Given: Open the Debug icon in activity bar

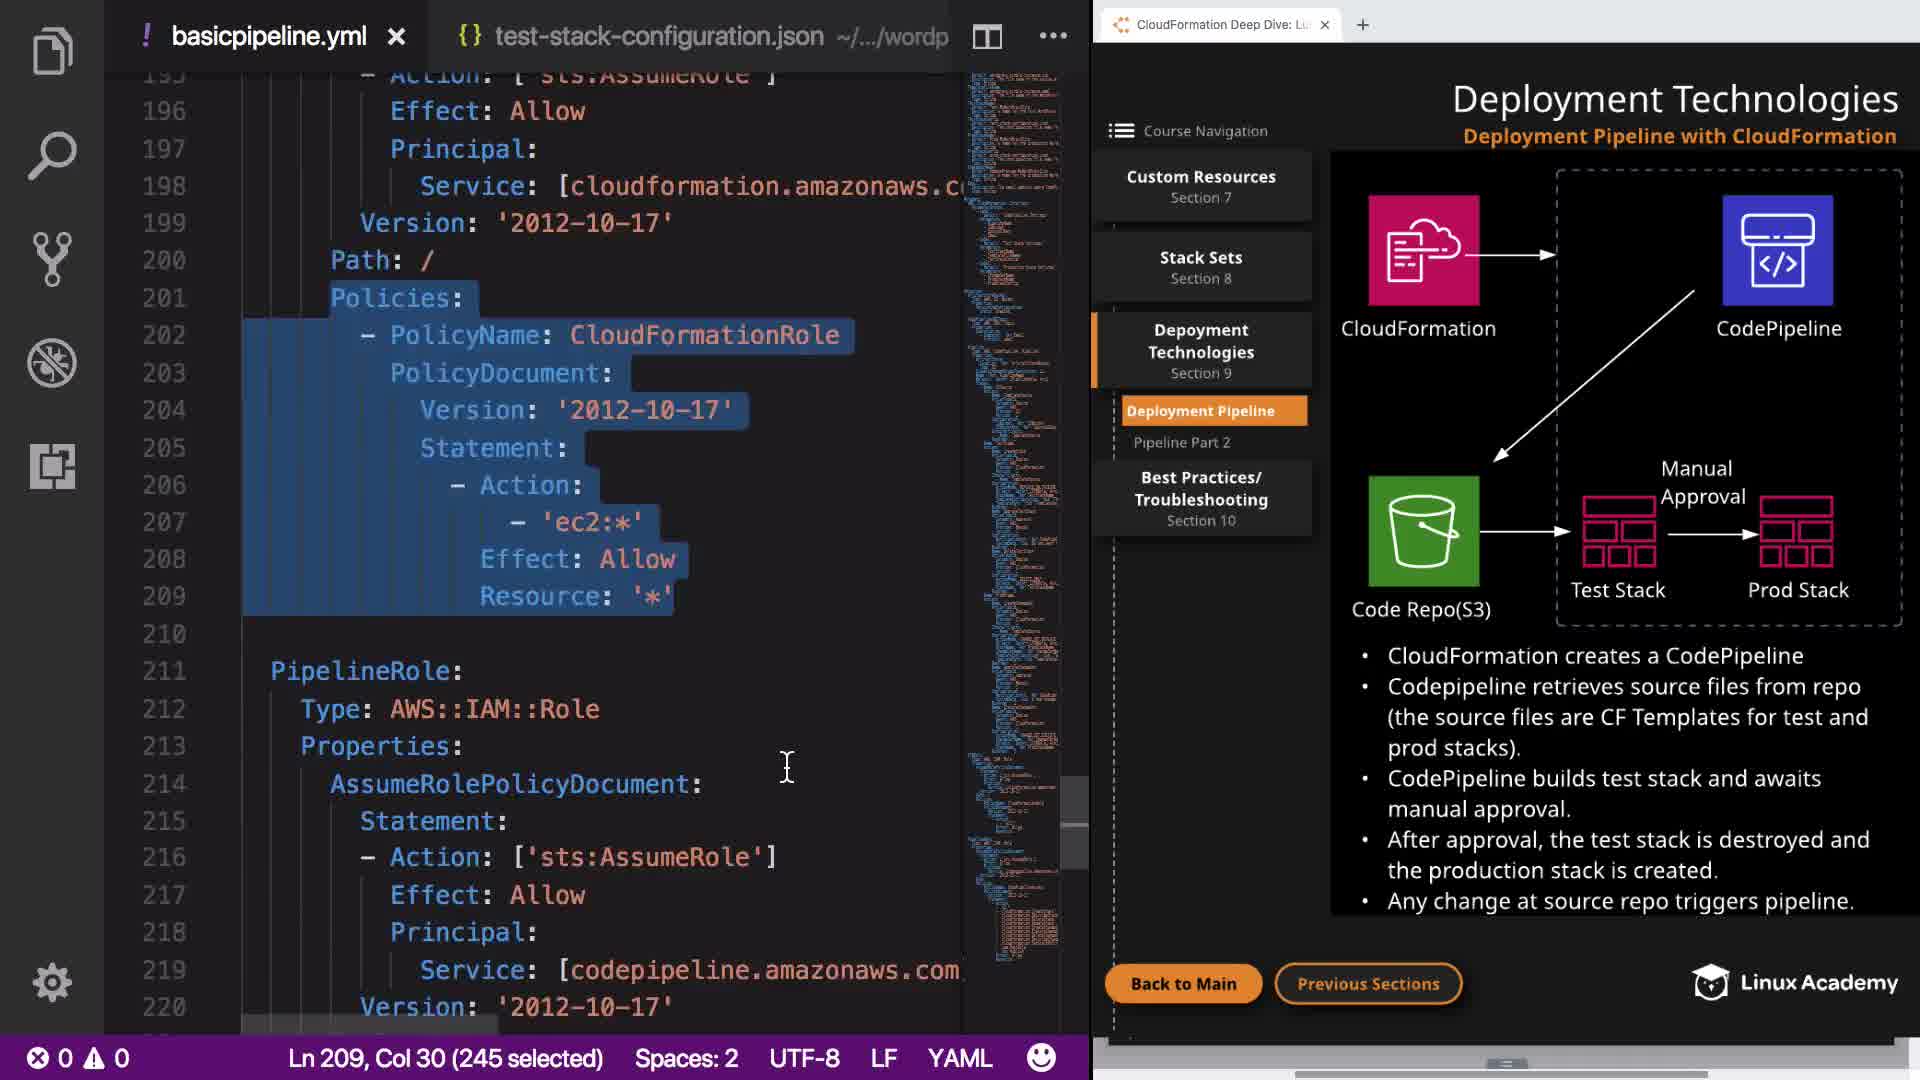Looking at the screenshot, I should pos(52,363).
